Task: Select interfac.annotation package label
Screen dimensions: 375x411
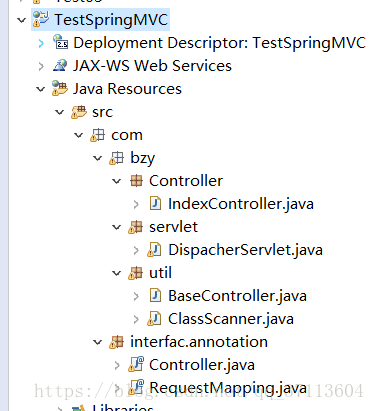Action: point(199,342)
